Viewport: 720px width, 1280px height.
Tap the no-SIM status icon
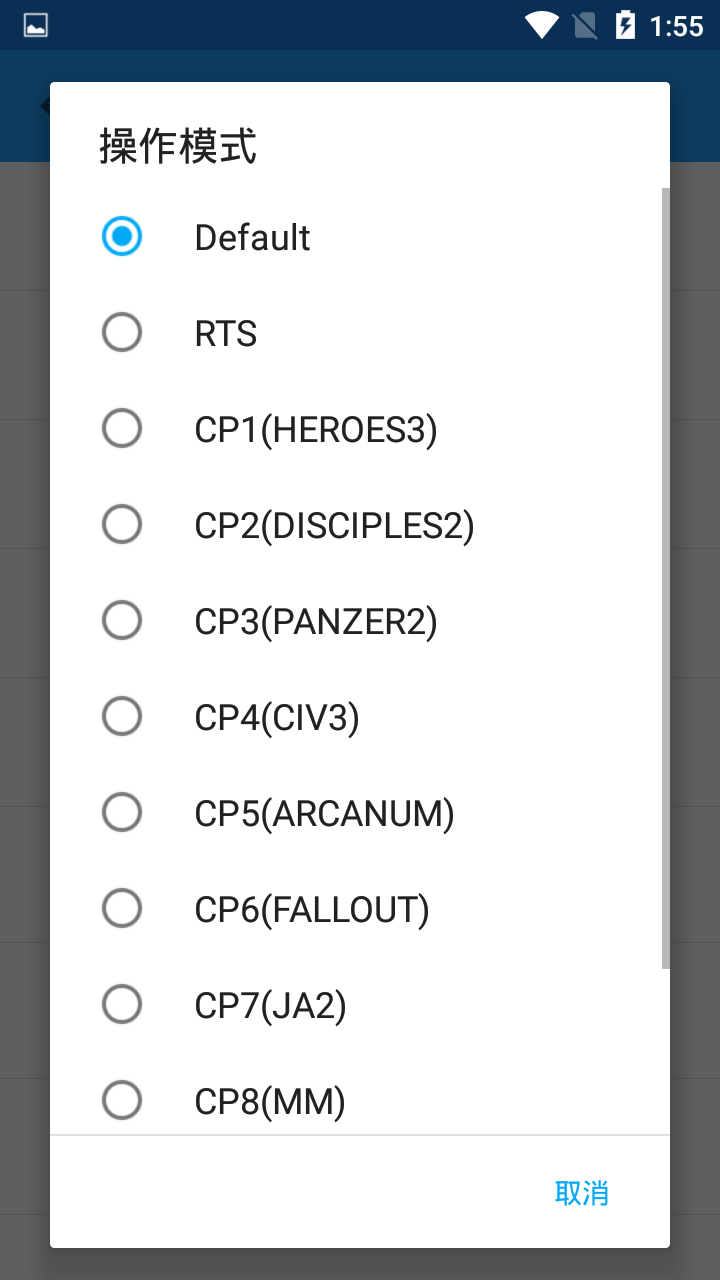586,26
